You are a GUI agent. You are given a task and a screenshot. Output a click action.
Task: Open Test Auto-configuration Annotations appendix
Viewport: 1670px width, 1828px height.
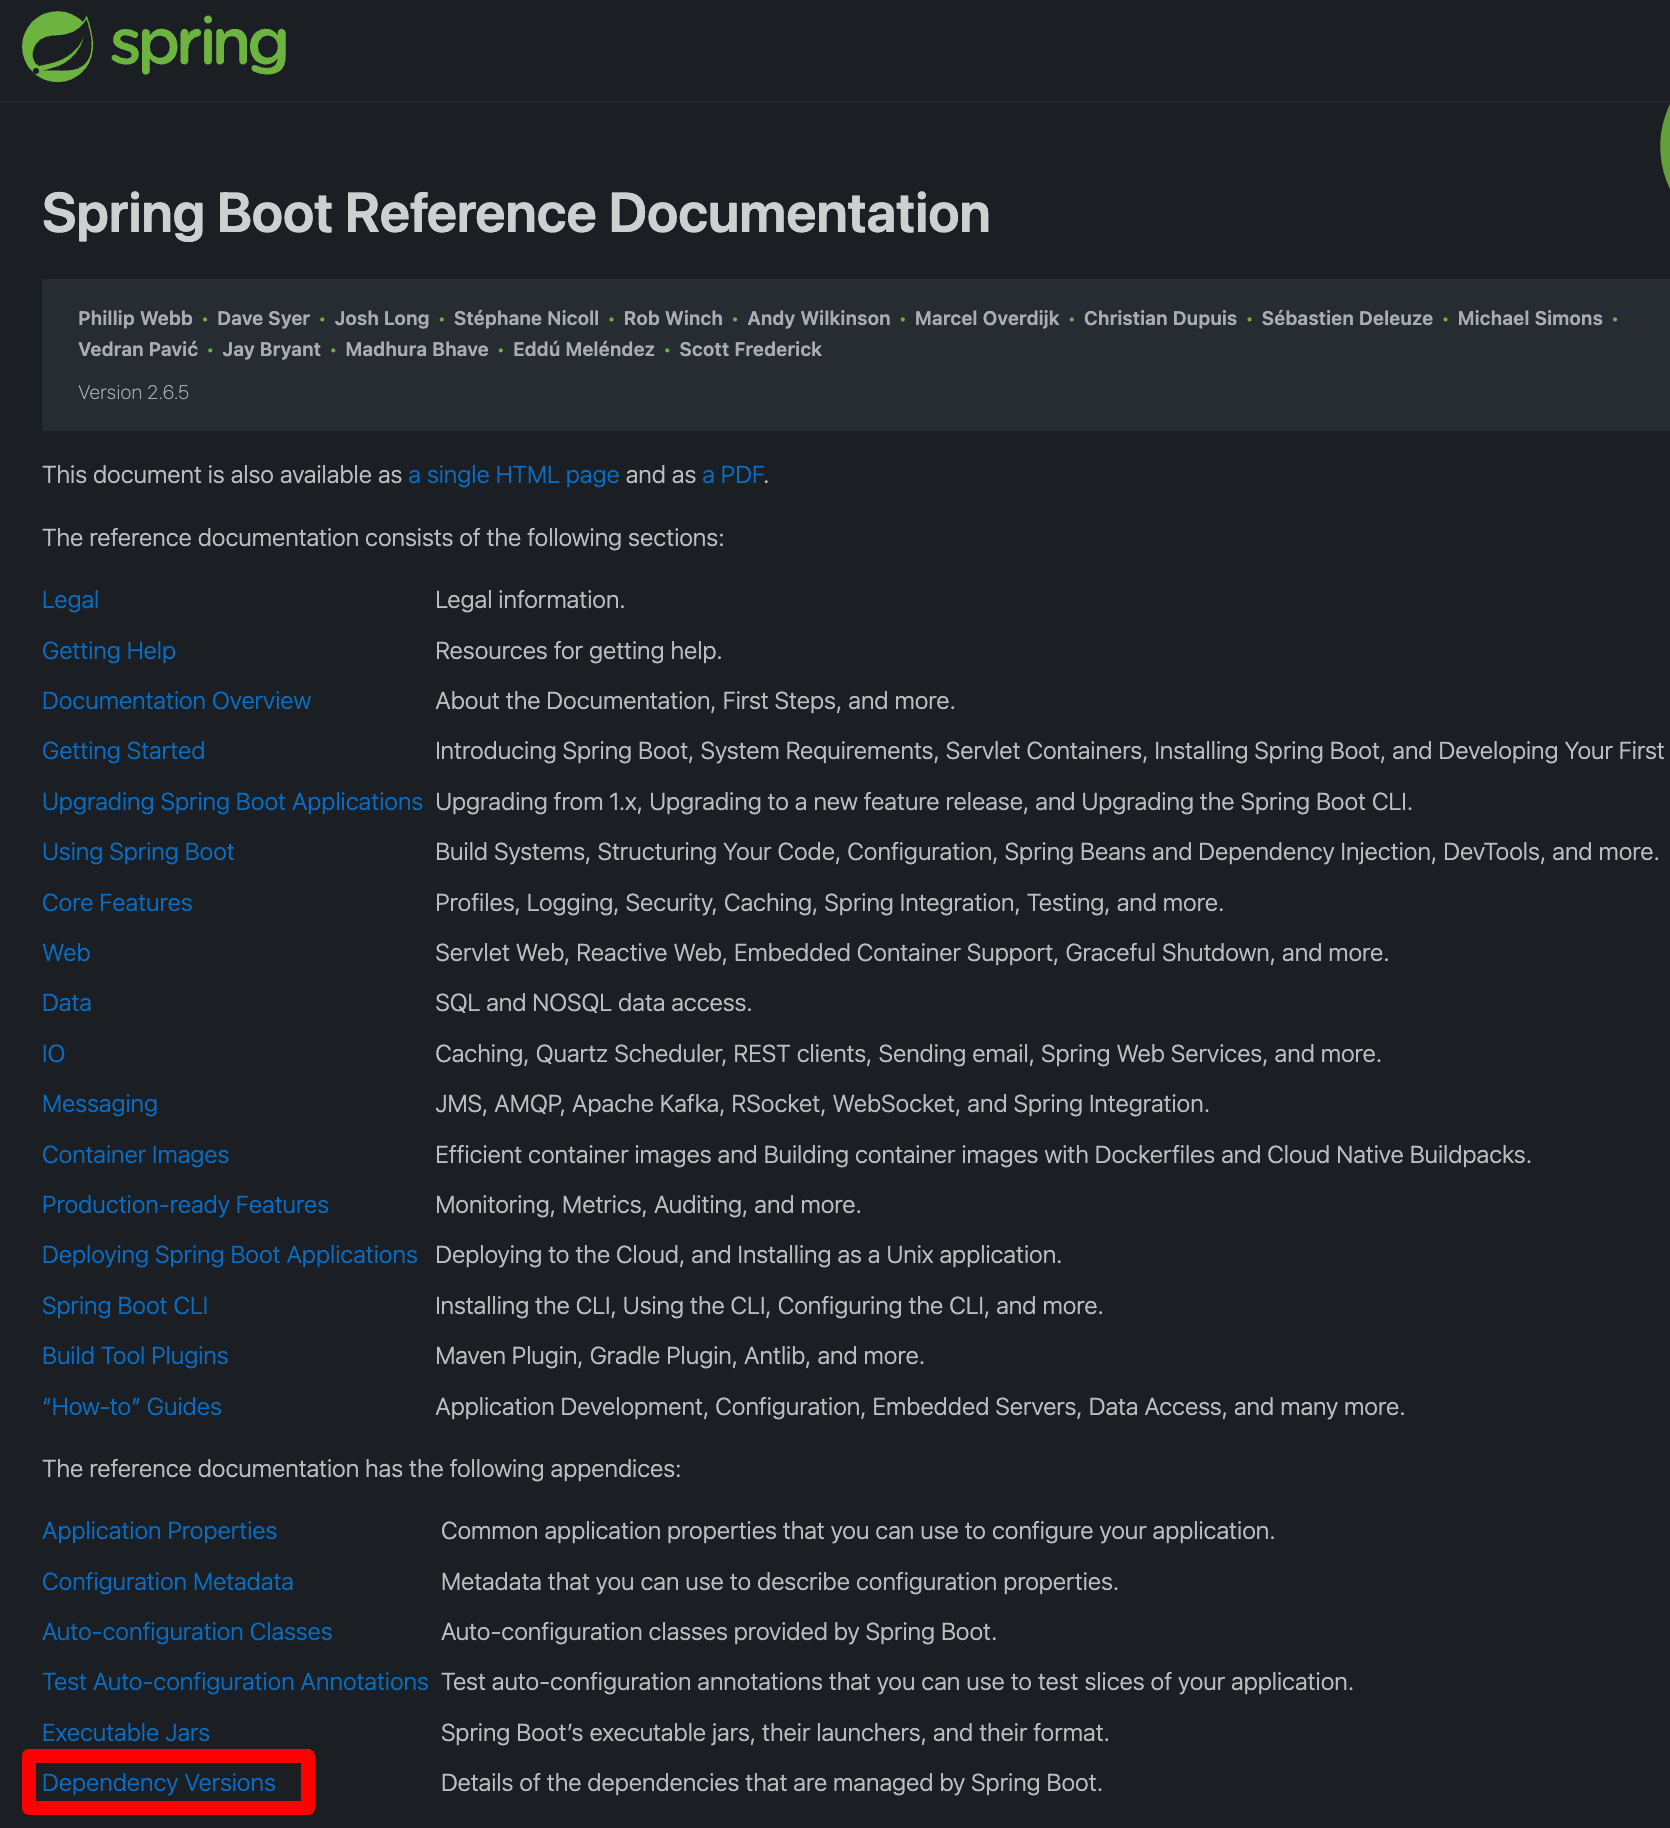pos(235,1682)
